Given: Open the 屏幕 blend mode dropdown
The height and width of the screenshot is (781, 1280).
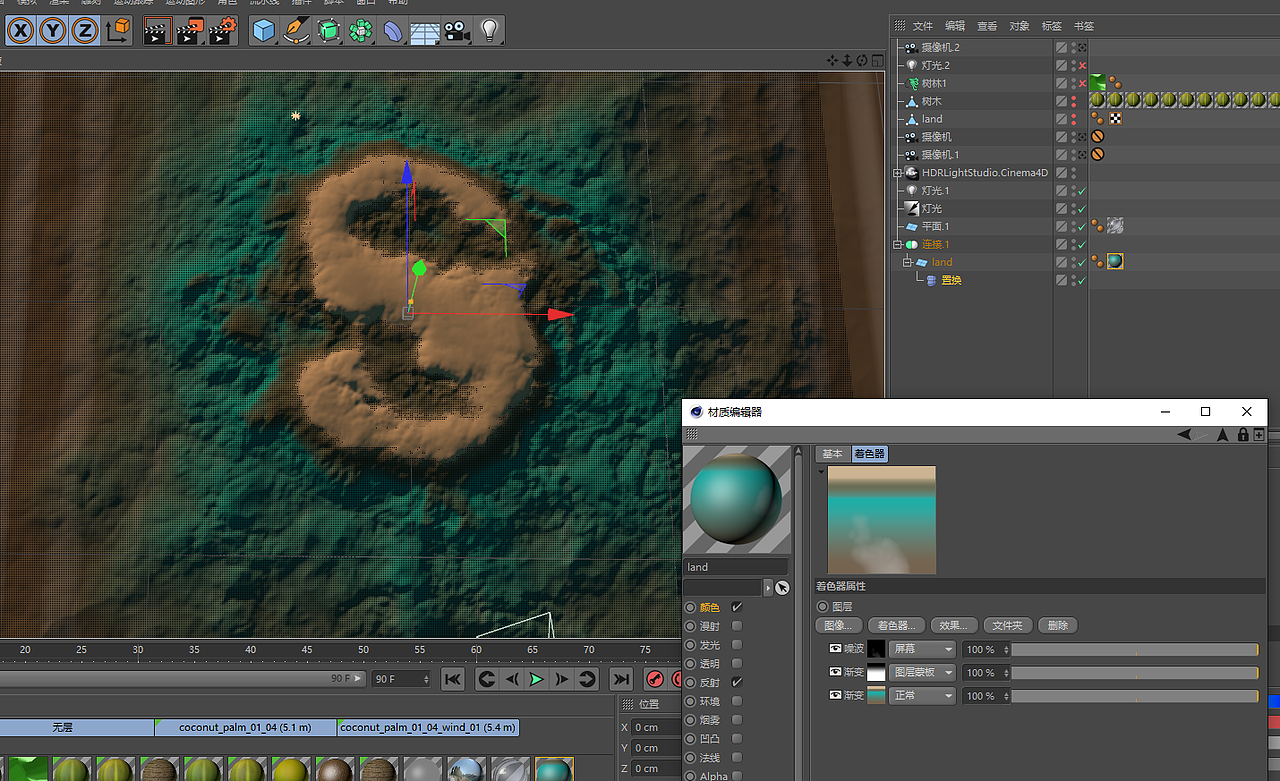Looking at the screenshot, I should click(x=922, y=649).
